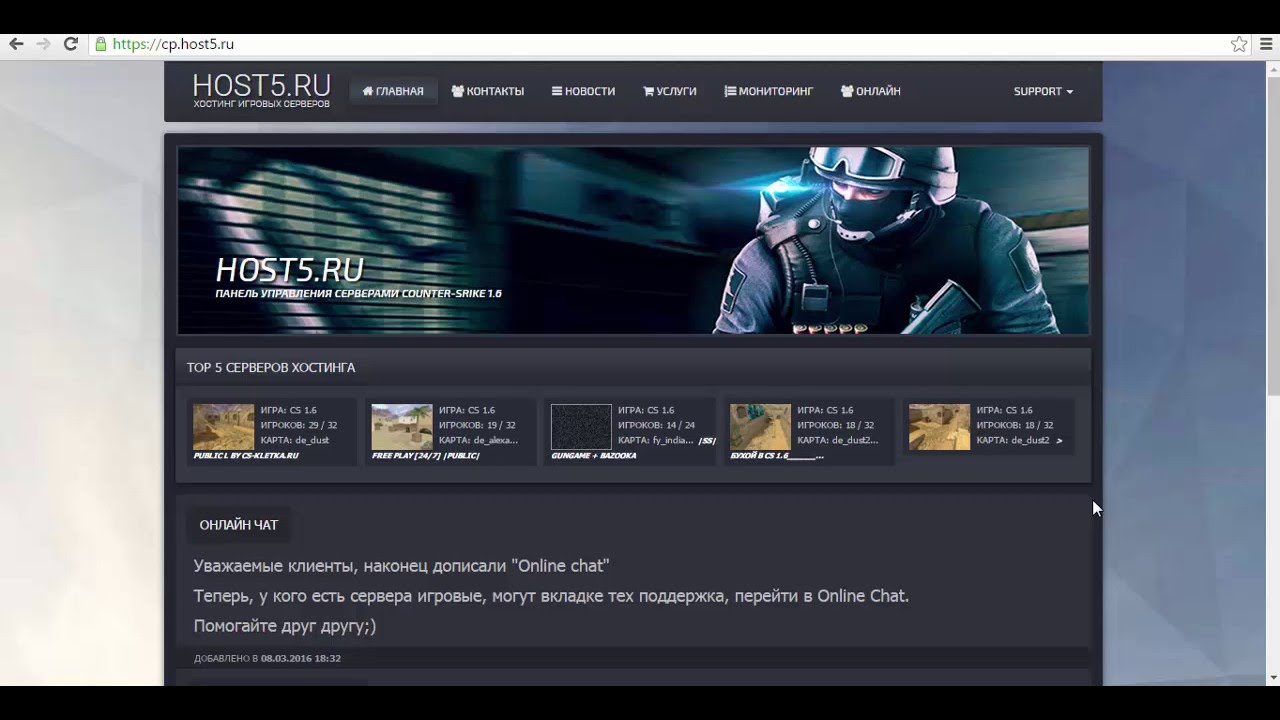This screenshot has height=720, width=1280.
Task: Open server GUNGAME + BAZOOKA
Action: (x=594, y=456)
